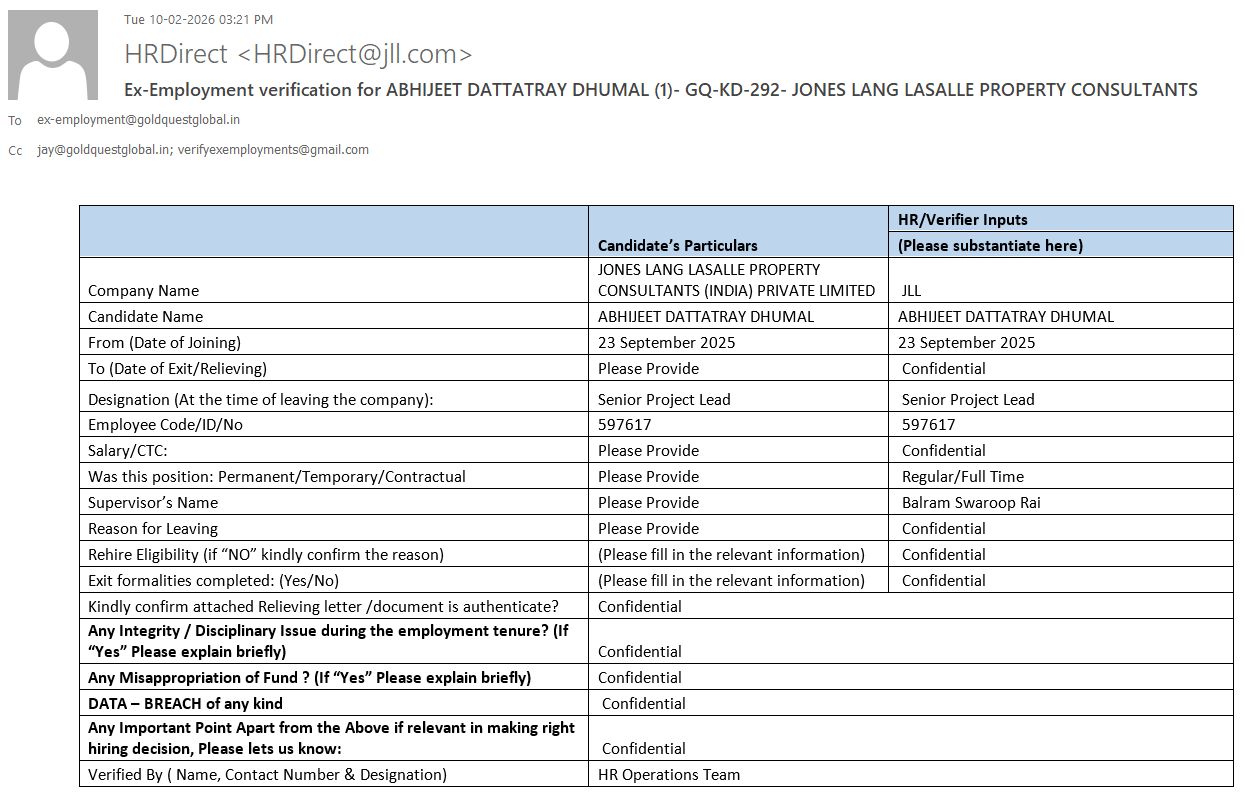The image size is (1245, 807).
Task: Click '597617' in the Candidate's Particulars column
Action: point(624,425)
